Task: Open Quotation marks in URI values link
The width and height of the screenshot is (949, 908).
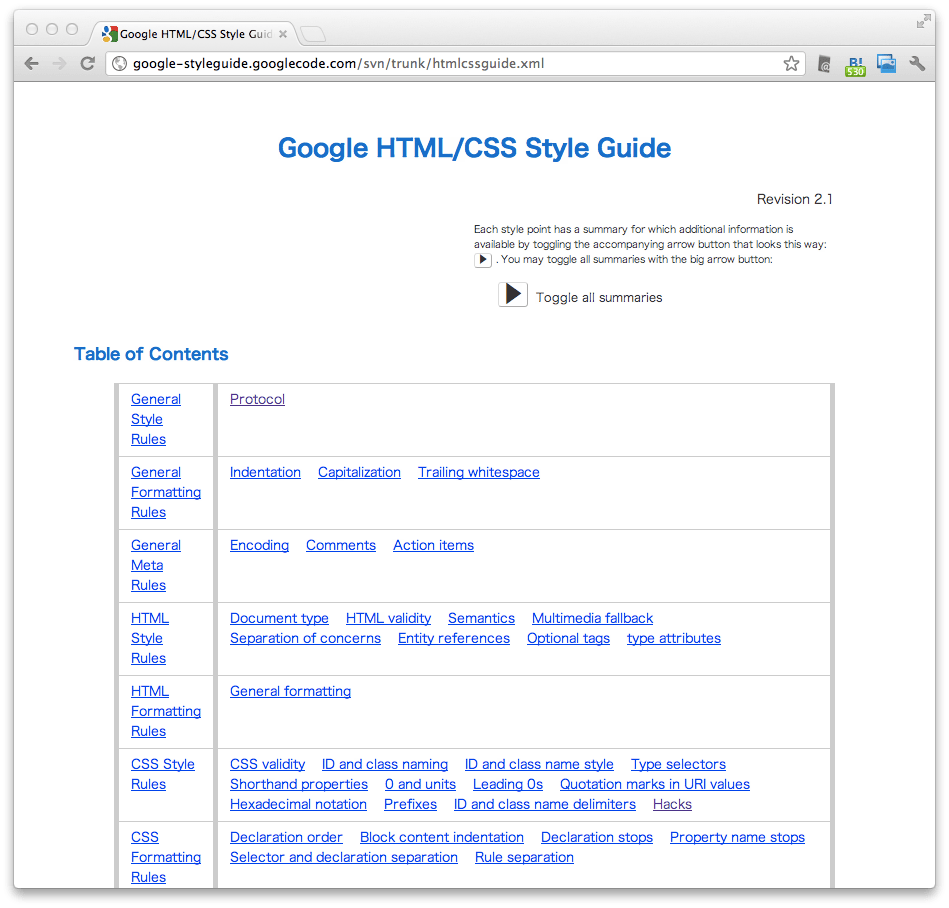Action: 655,784
